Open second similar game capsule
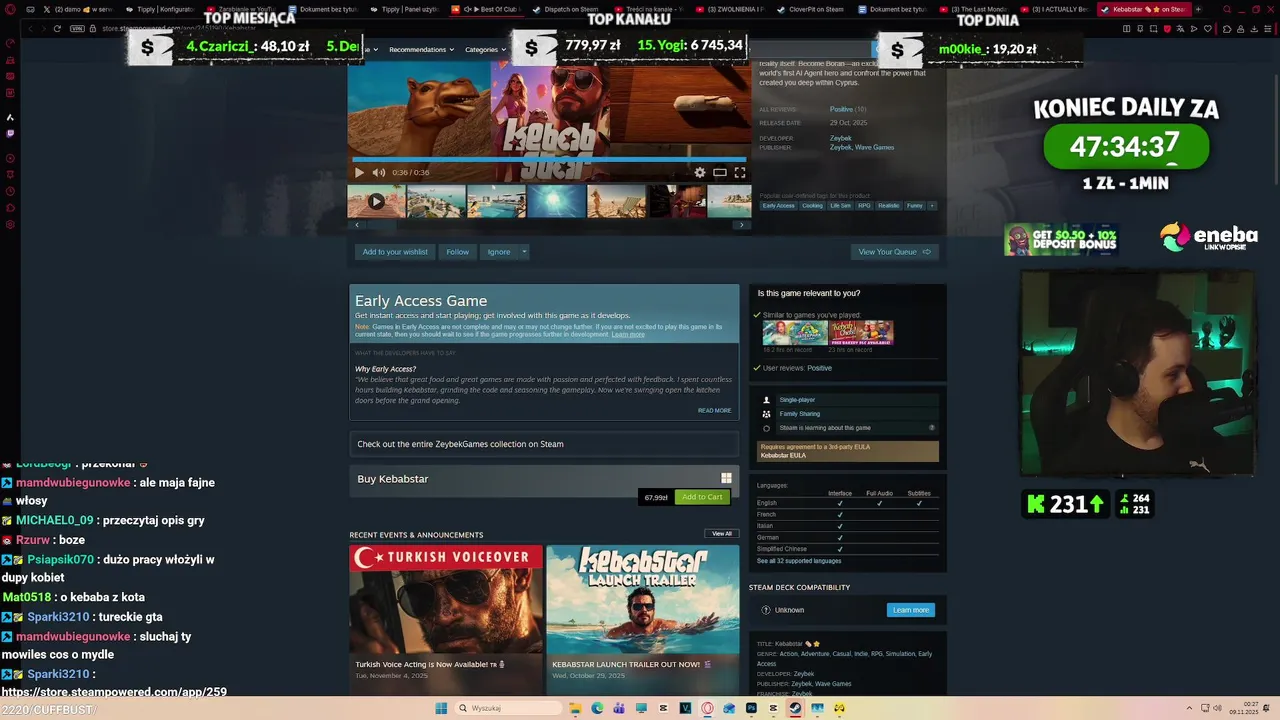 tap(861, 332)
